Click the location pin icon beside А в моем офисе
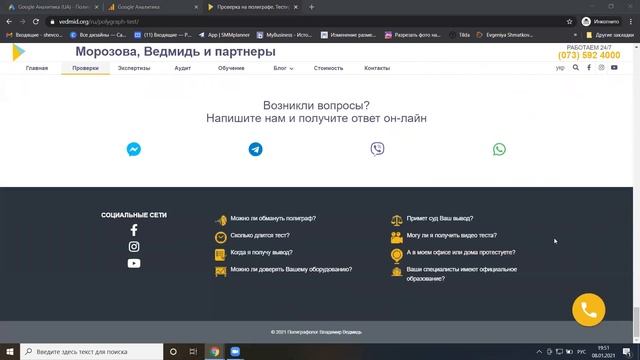This screenshot has height=360, width=640. click(396, 256)
